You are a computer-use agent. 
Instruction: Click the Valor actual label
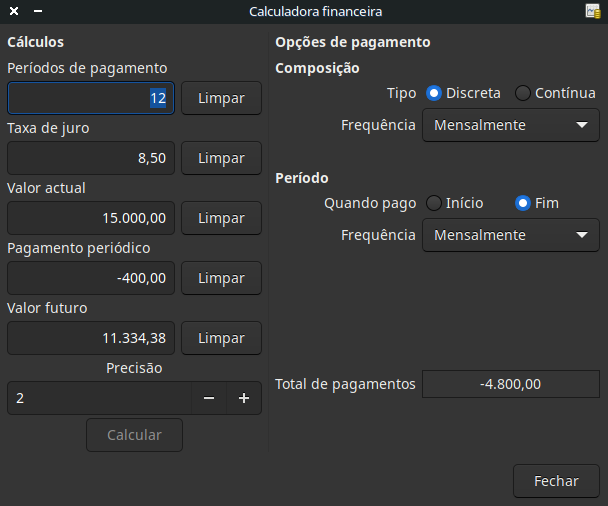46,188
